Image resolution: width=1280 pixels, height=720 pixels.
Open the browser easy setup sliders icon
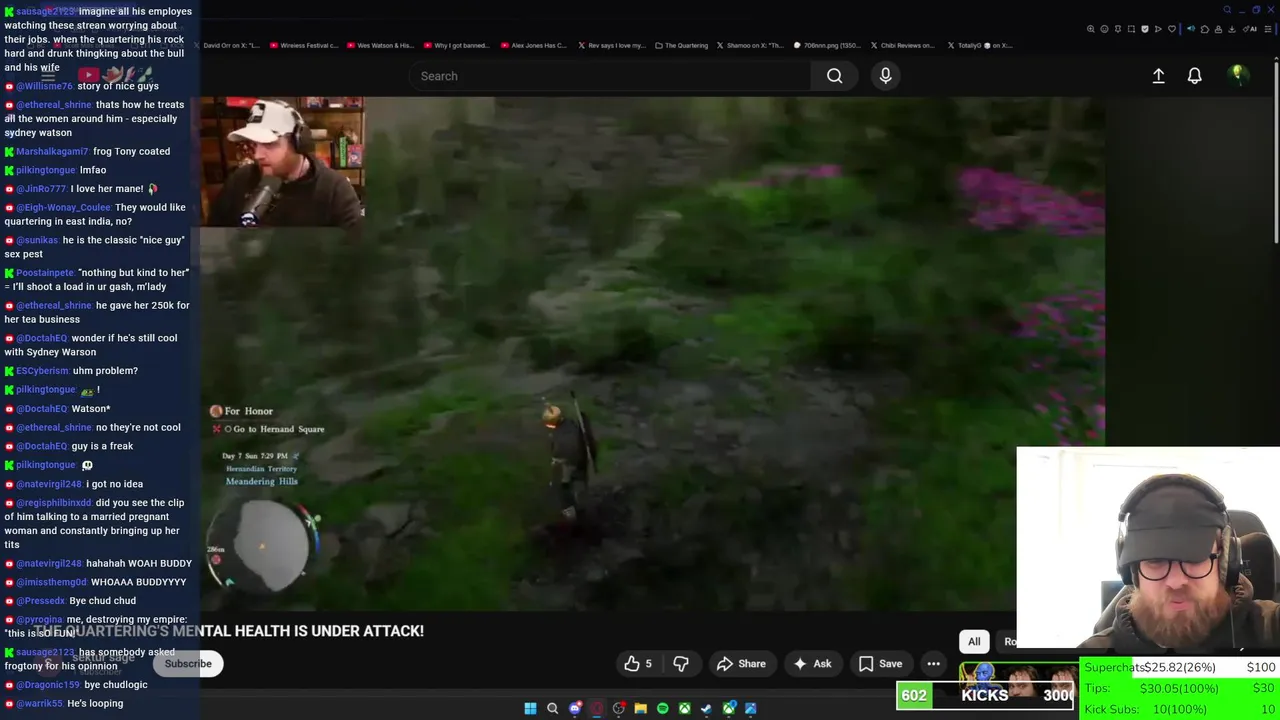(x=1268, y=29)
